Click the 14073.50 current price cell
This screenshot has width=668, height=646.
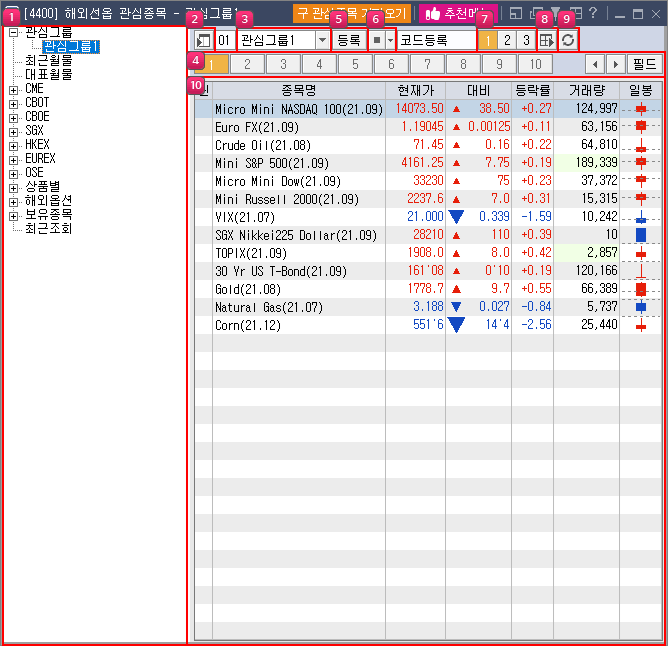point(415,109)
